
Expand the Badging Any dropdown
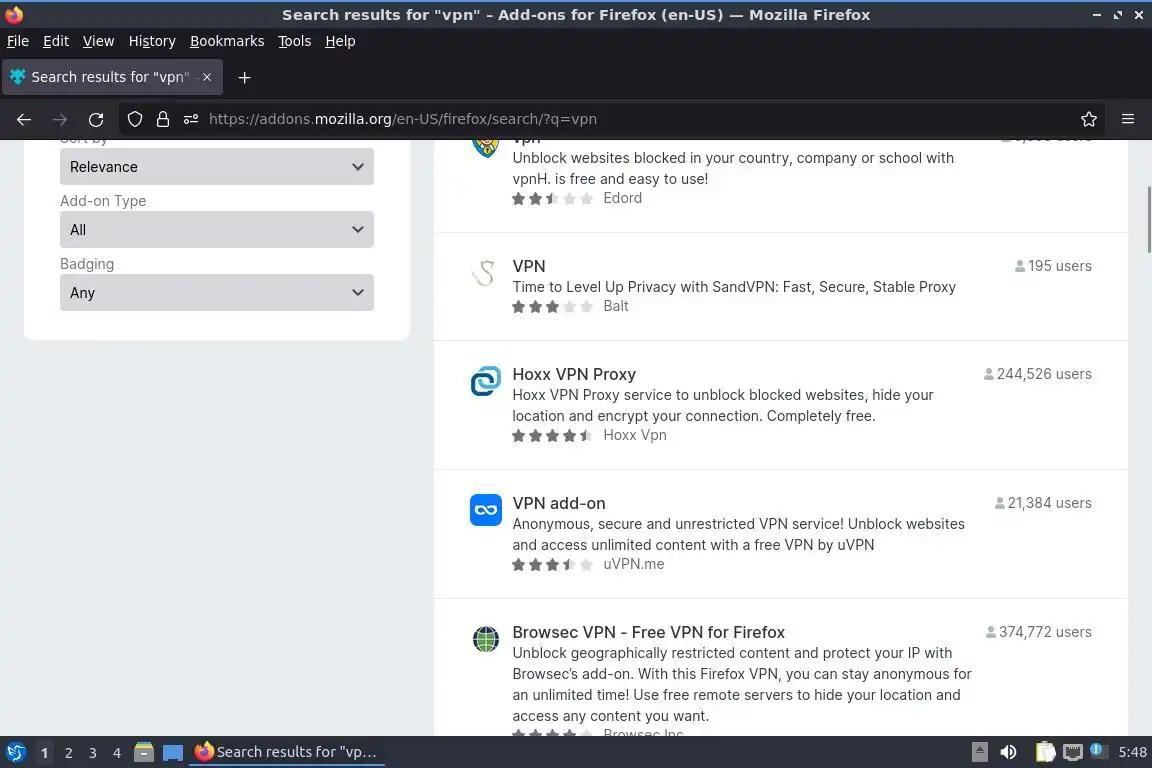click(x=217, y=293)
